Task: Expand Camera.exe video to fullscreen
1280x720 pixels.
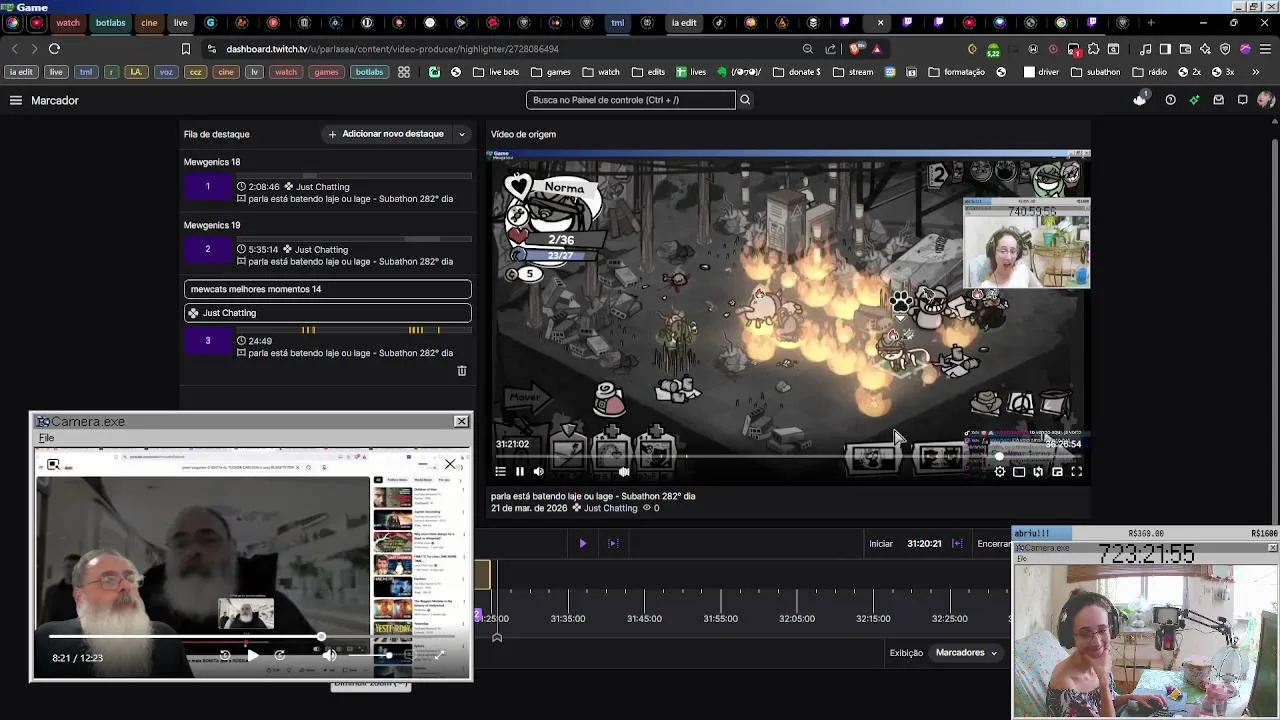Action: pos(439,656)
